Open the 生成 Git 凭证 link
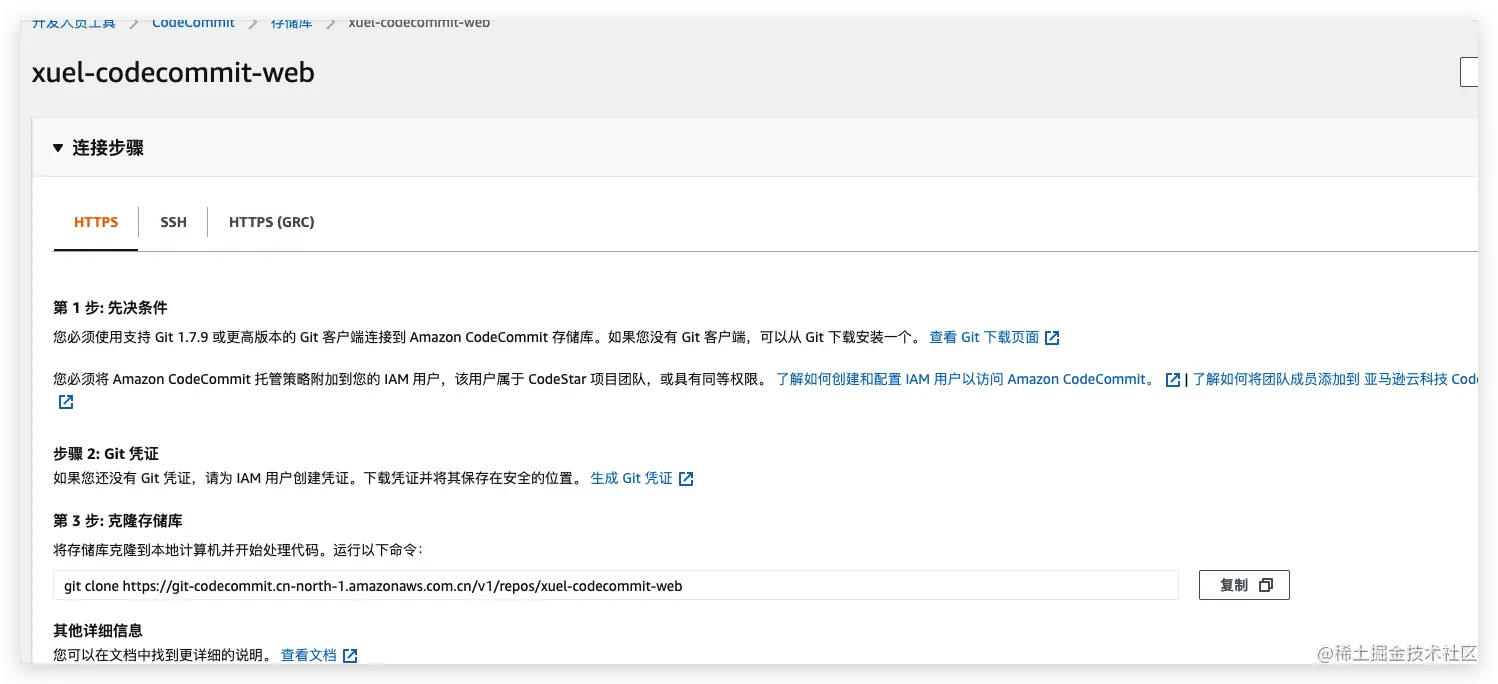Screen dimensions: 1498x684 [631, 478]
